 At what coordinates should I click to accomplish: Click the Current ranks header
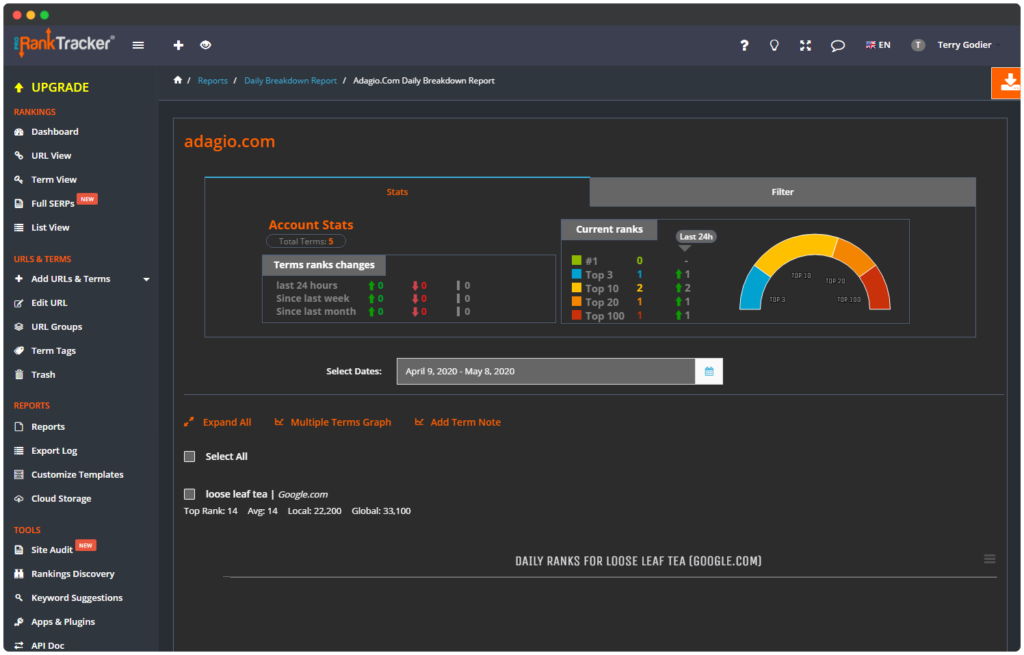tap(609, 229)
